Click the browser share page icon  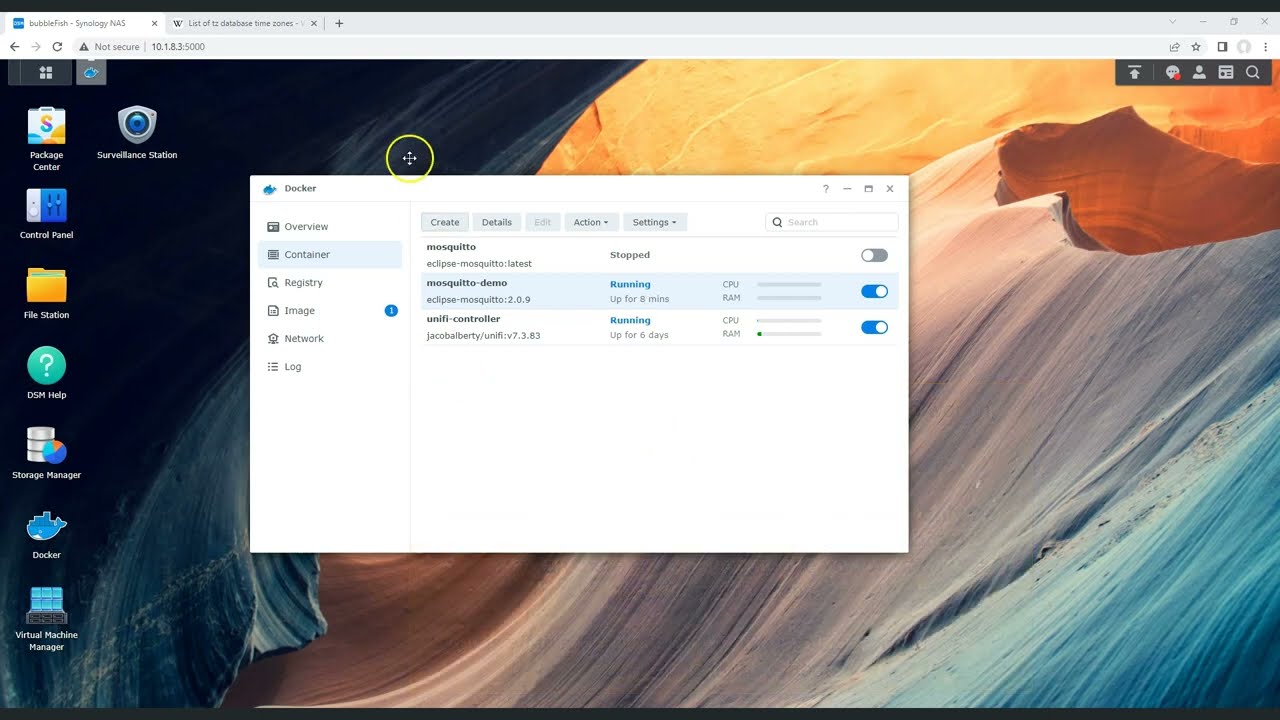tap(1174, 46)
